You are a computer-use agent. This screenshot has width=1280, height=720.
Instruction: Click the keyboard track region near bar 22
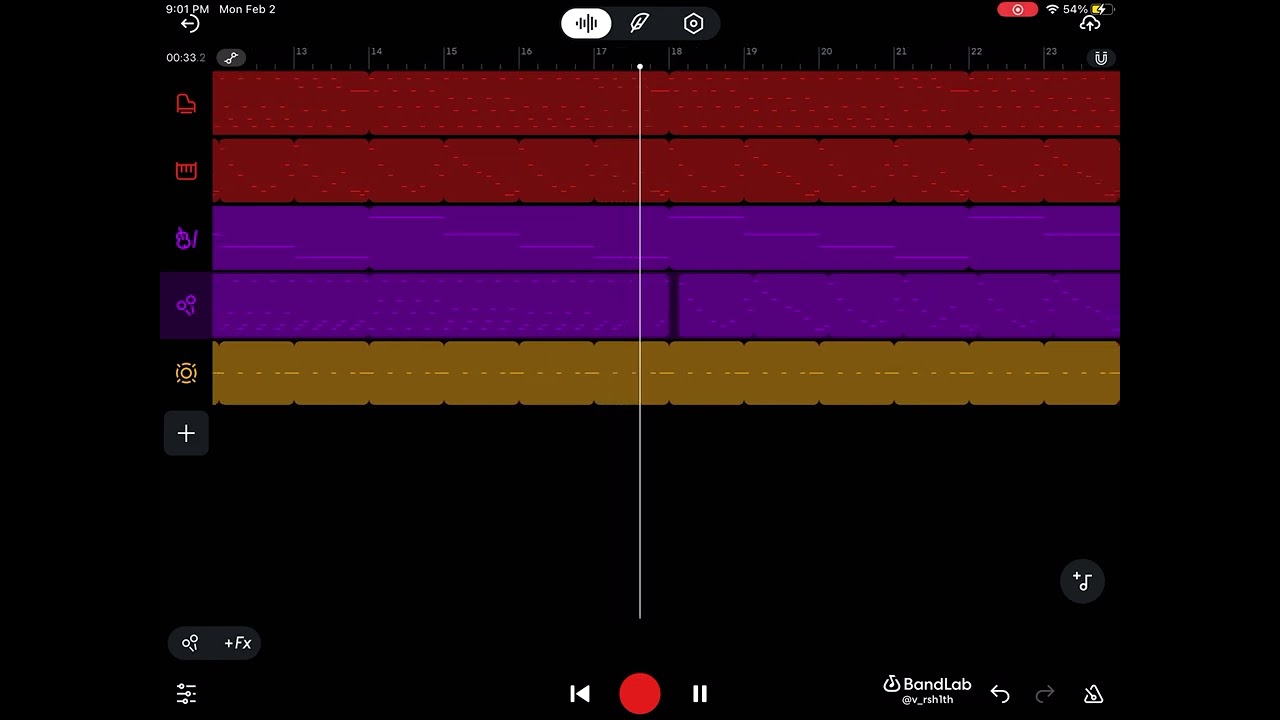click(x=1006, y=171)
